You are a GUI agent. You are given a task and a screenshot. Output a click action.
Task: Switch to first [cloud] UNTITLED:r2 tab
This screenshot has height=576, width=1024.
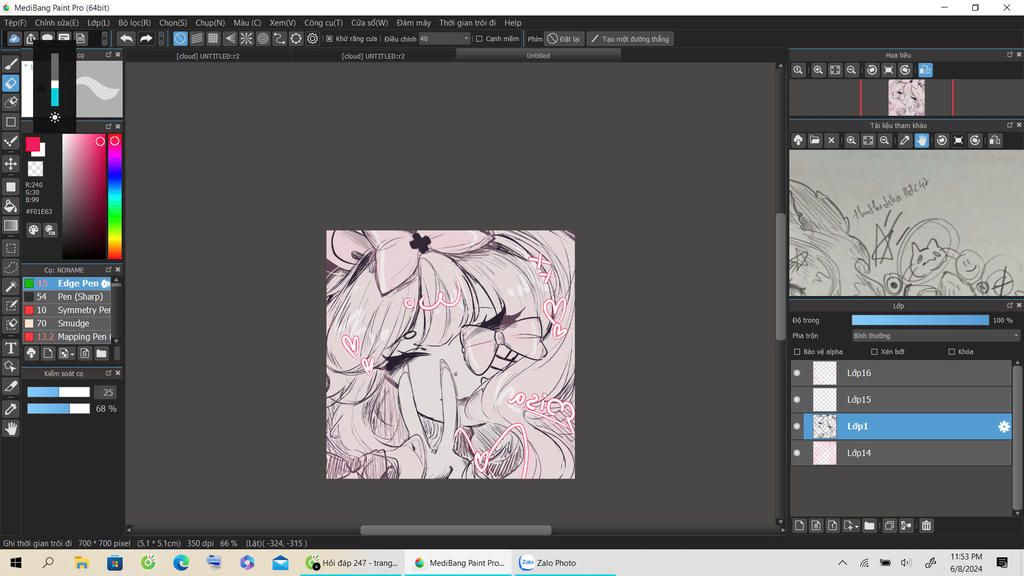point(208,56)
